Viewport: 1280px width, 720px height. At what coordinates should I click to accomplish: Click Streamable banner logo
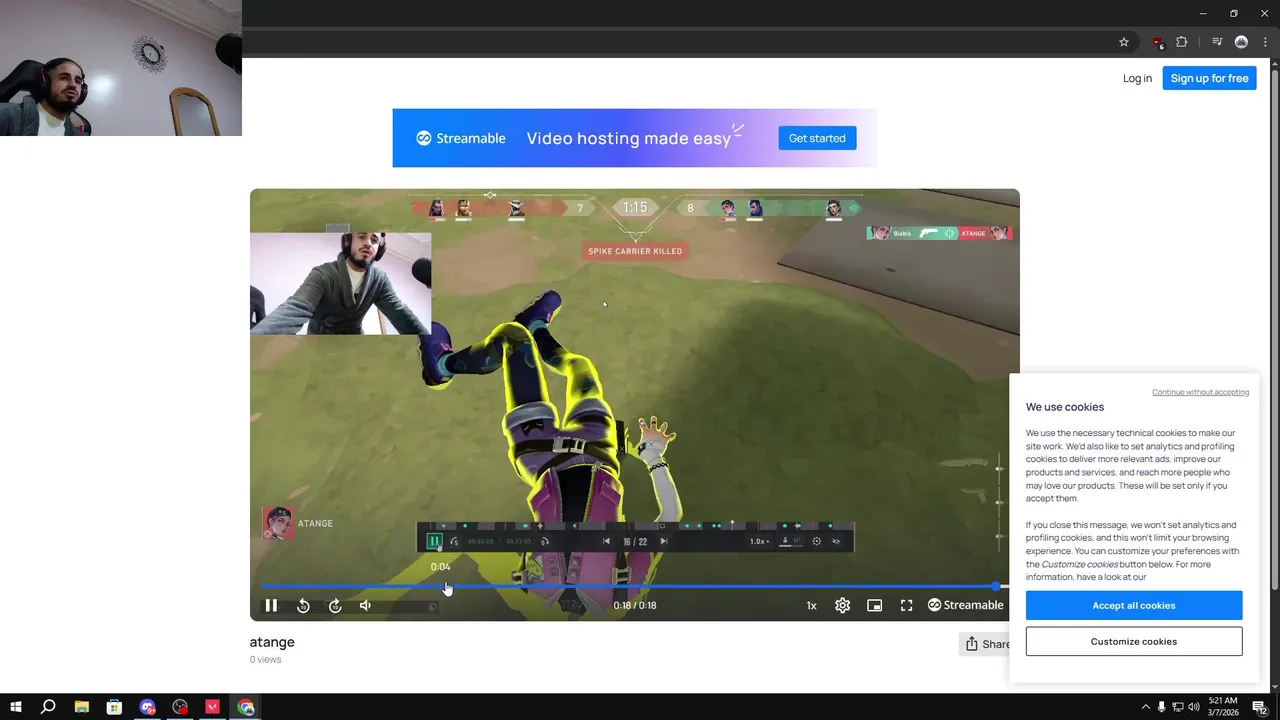click(461, 138)
